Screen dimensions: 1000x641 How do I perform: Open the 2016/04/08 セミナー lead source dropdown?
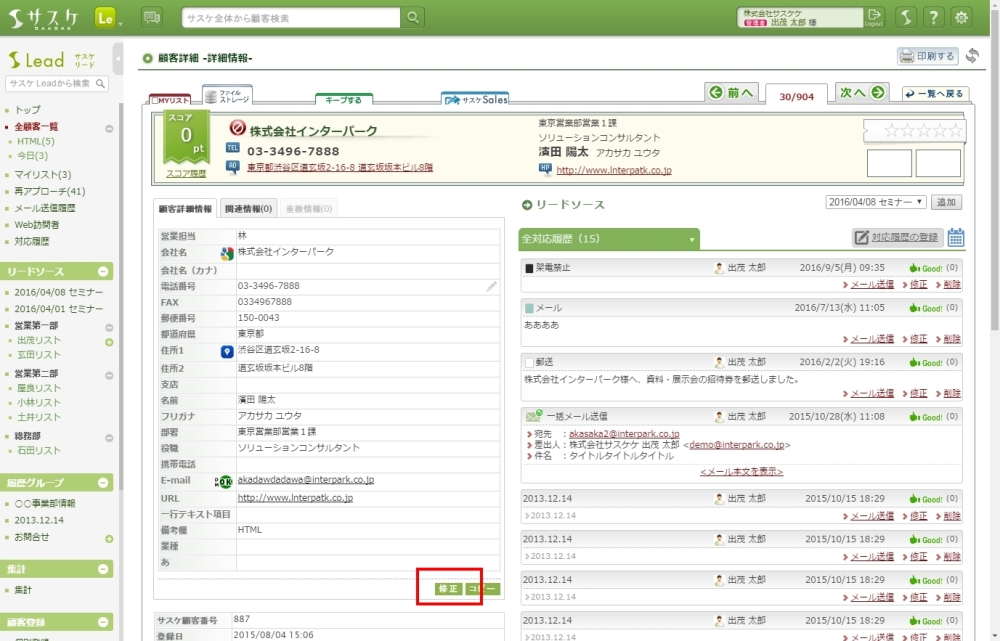coord(876,202)
